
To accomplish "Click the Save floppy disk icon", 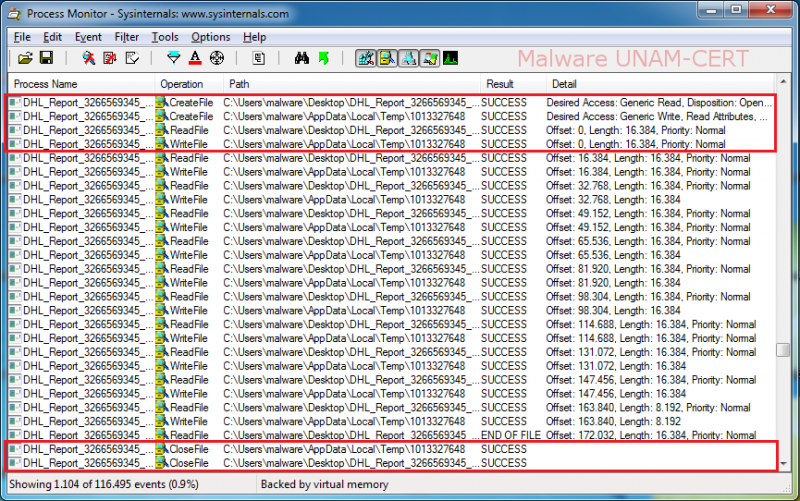I will [x=46, y=58].
